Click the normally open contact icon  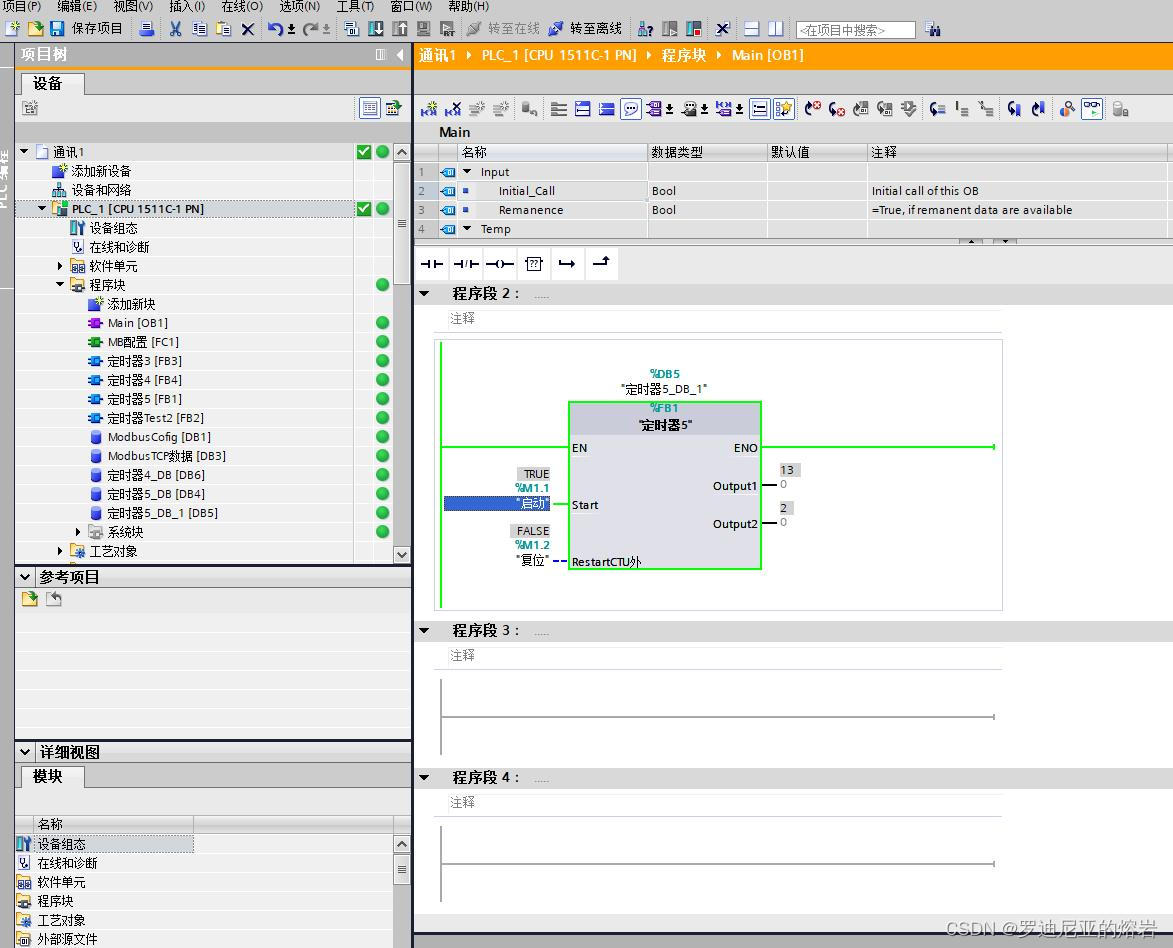click(x=432, y=263)
